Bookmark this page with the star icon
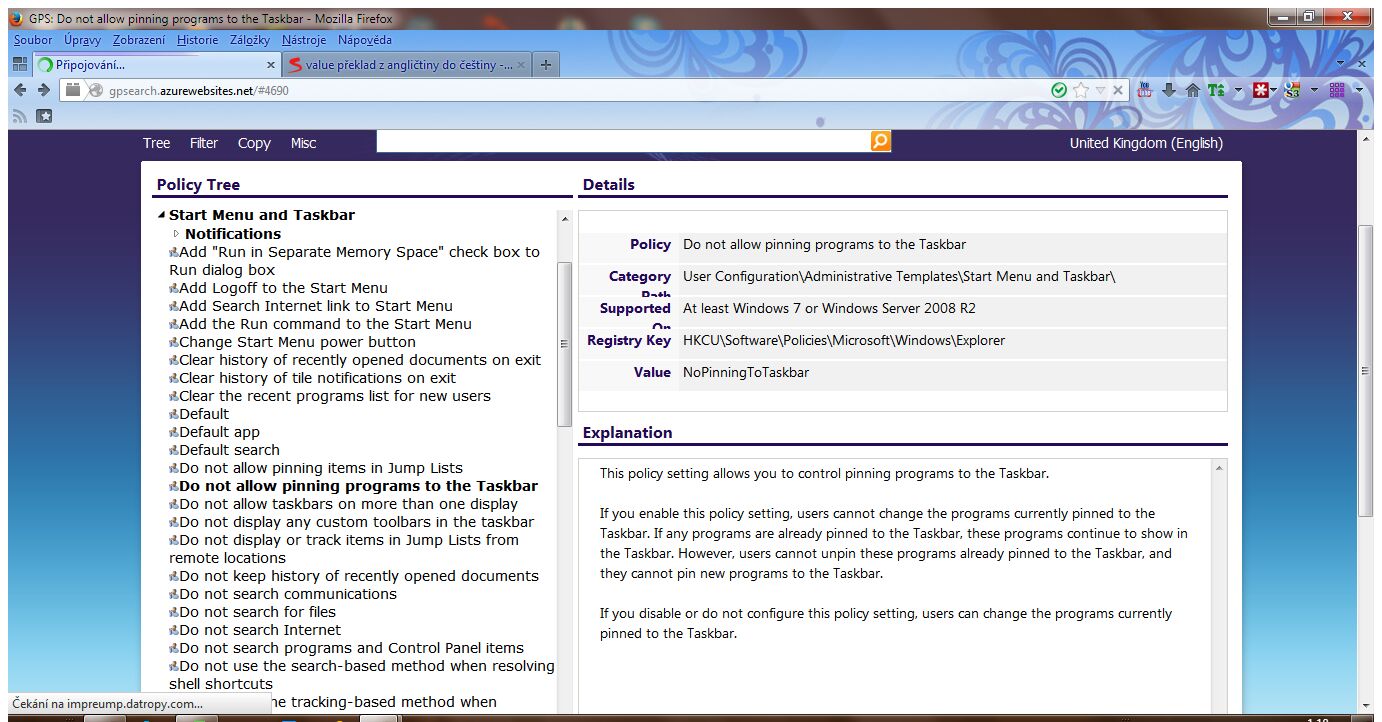Viewport: 1382px width, 722px height. point(1080,90)
